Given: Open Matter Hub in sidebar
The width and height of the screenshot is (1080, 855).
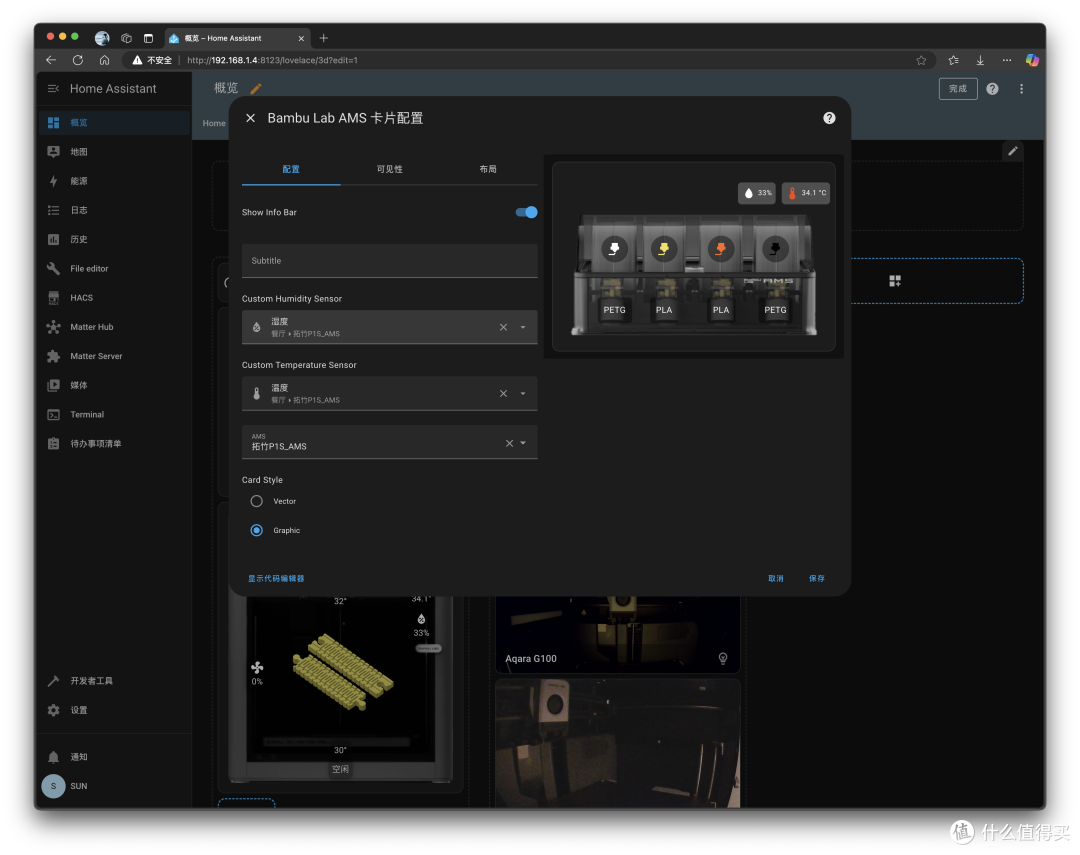Looking at the screenshot, I should pos(91,327).
